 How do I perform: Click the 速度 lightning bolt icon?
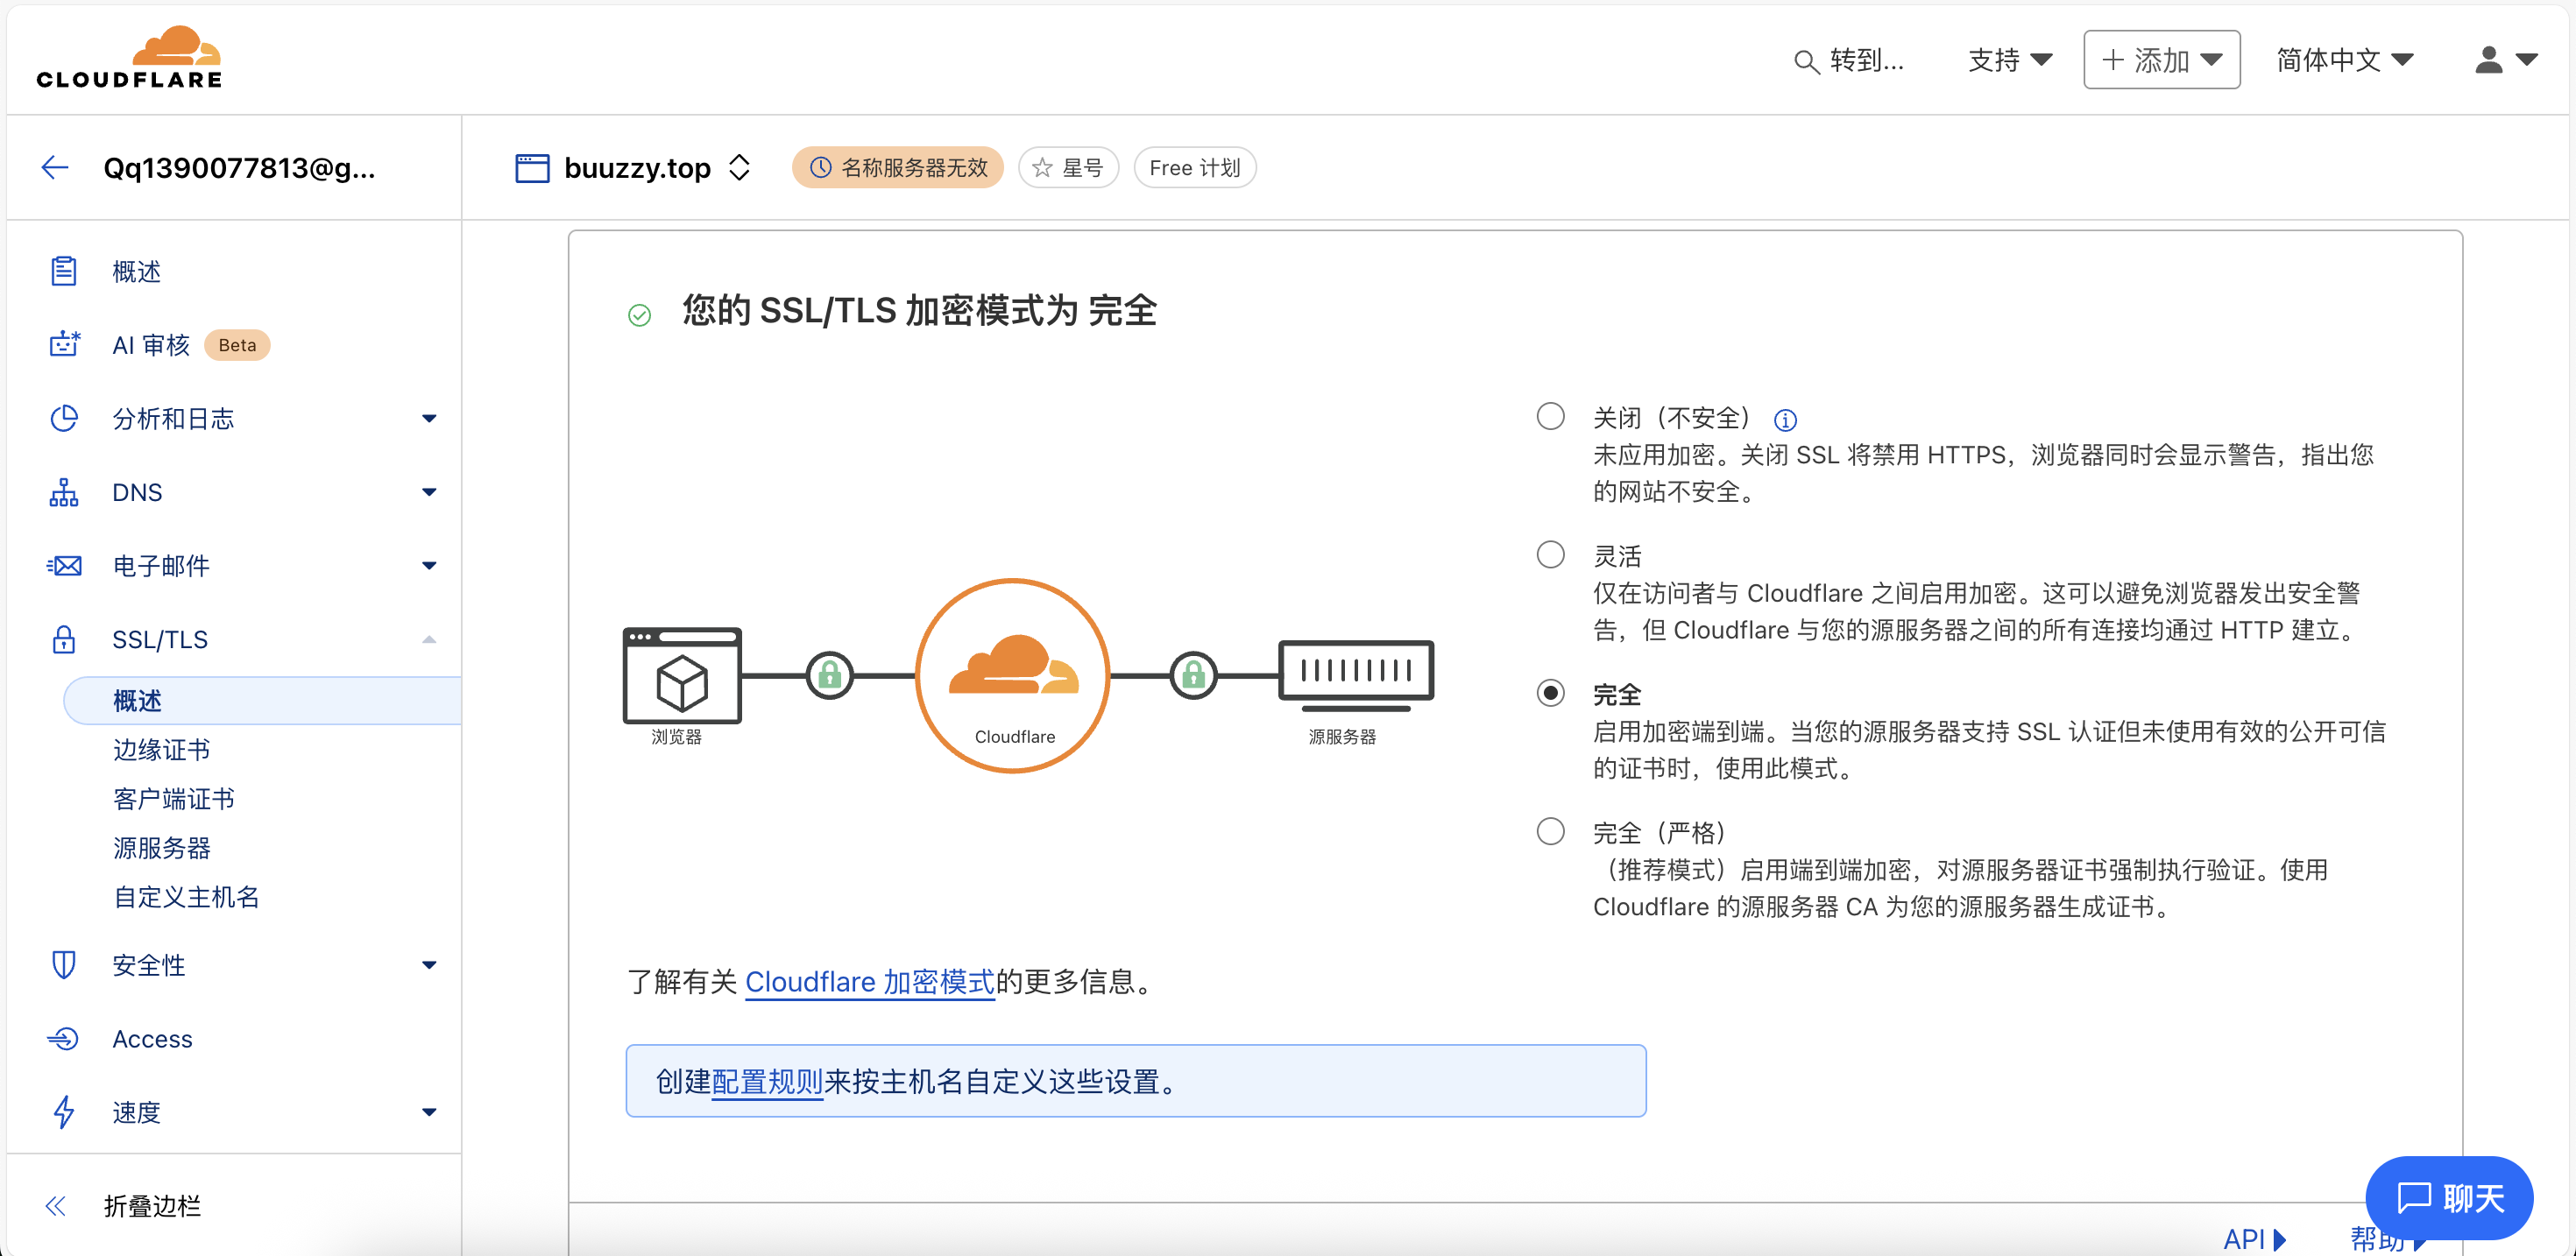pyautogui.click(x=64, y=1112)
